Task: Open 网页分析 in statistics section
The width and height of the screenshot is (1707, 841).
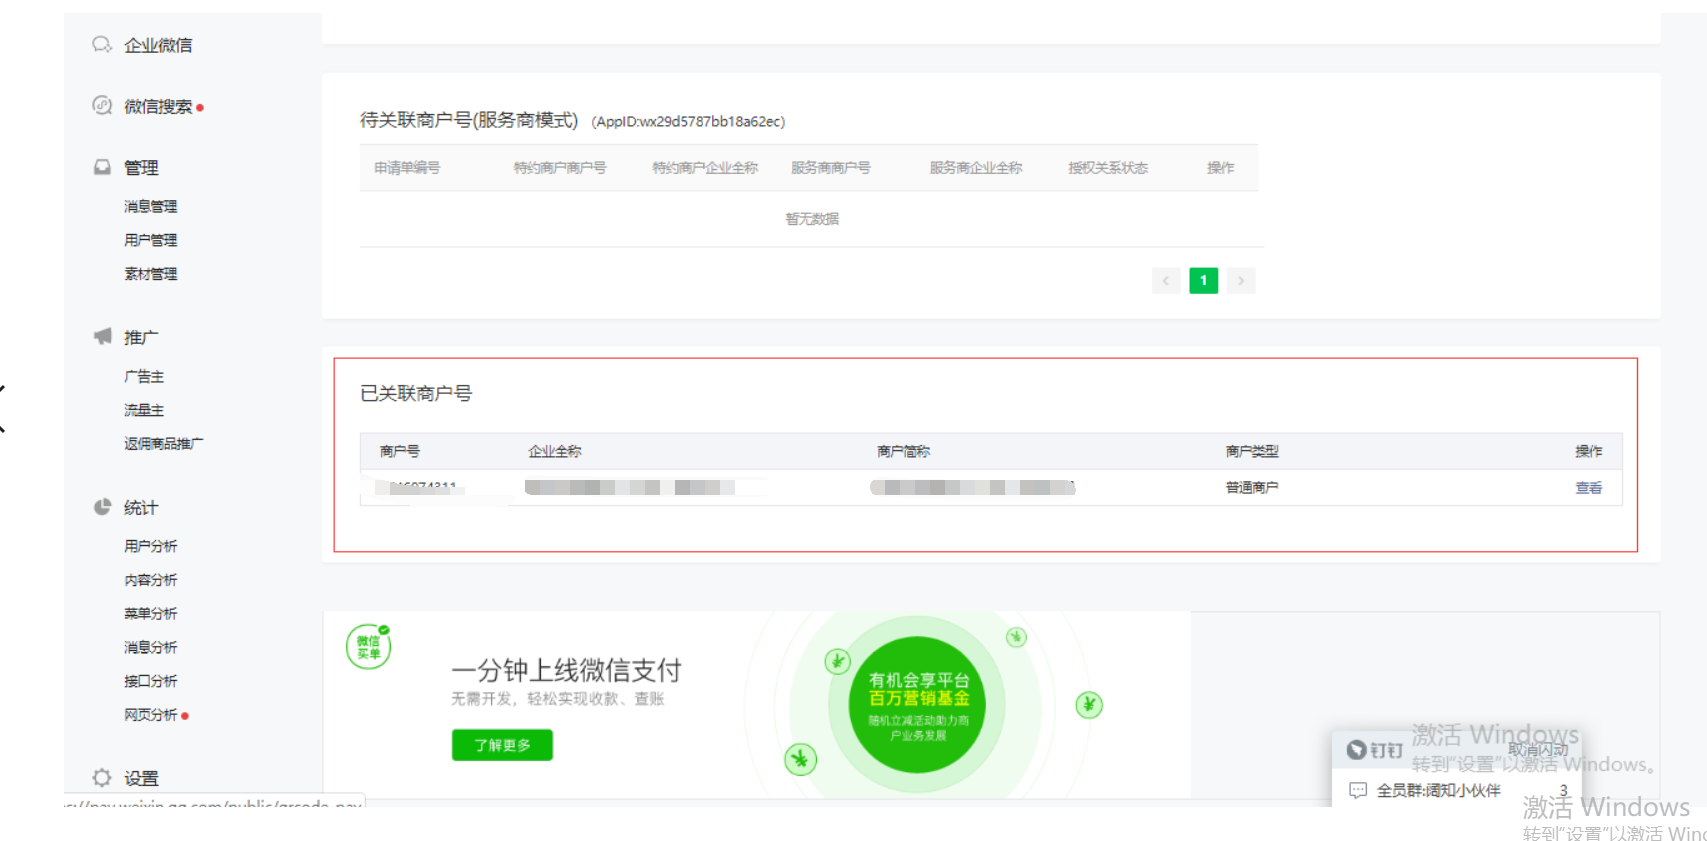Action: pos(150,715)
